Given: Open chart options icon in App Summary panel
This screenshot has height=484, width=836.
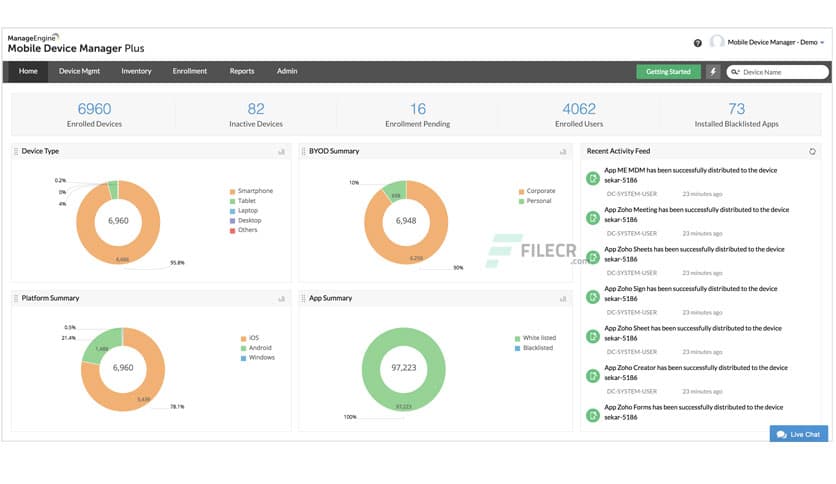Looking at the screenshot, I should (563, 299).
